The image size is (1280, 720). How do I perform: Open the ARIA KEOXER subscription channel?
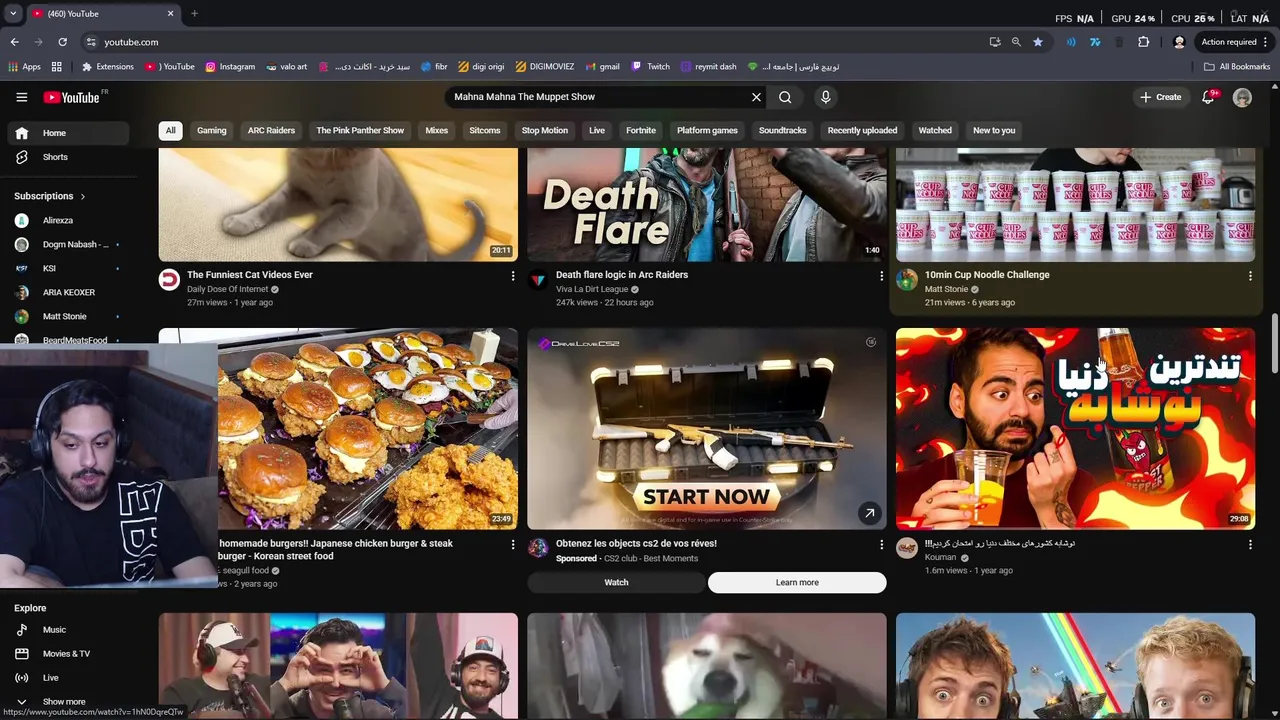(x=68, y=292)
